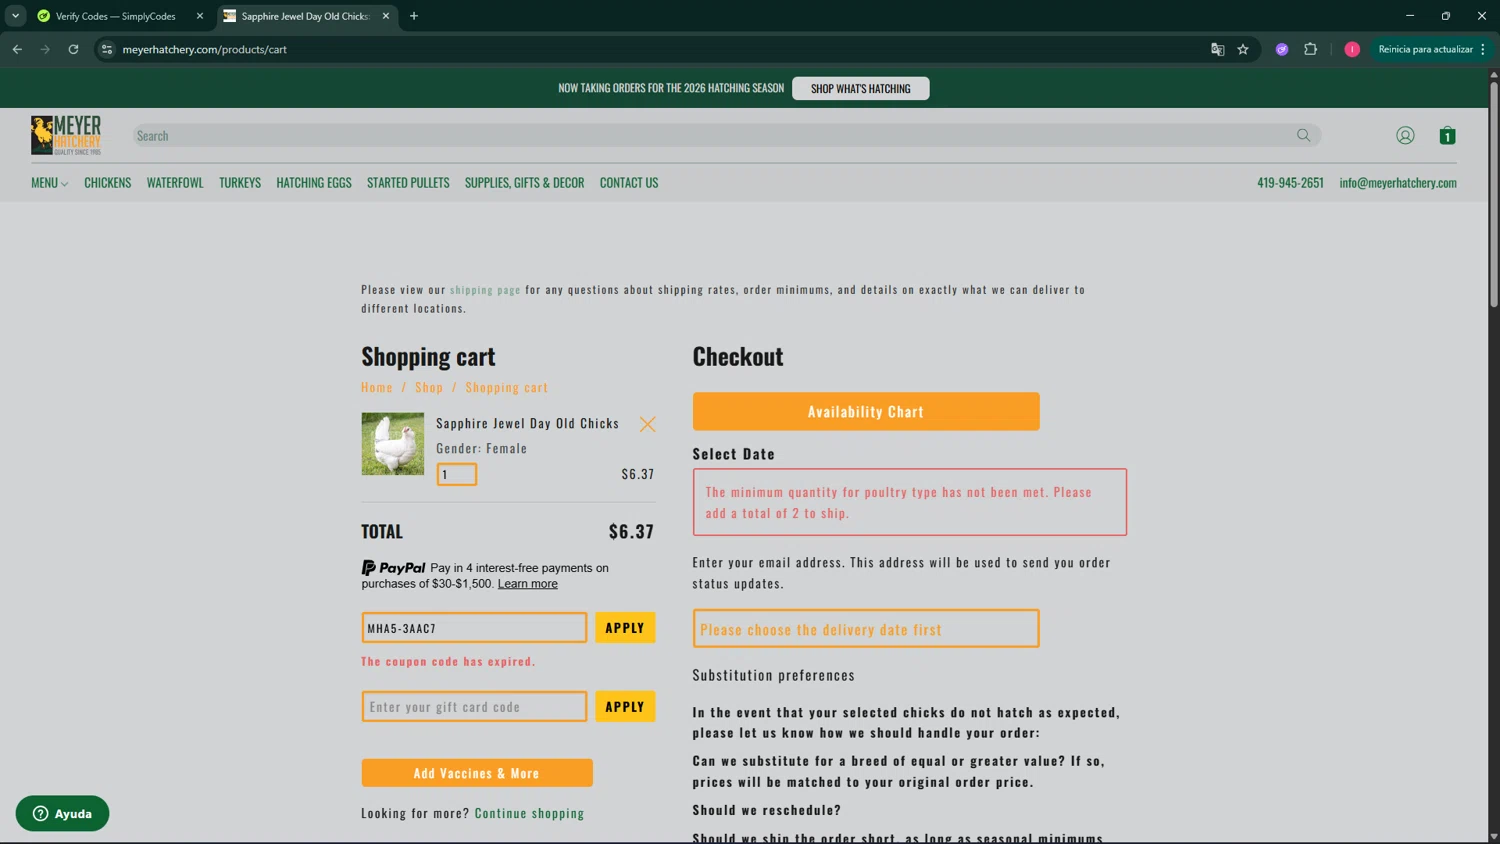Open the user account icon
1500x844 pixels.
coord(1405,135)
